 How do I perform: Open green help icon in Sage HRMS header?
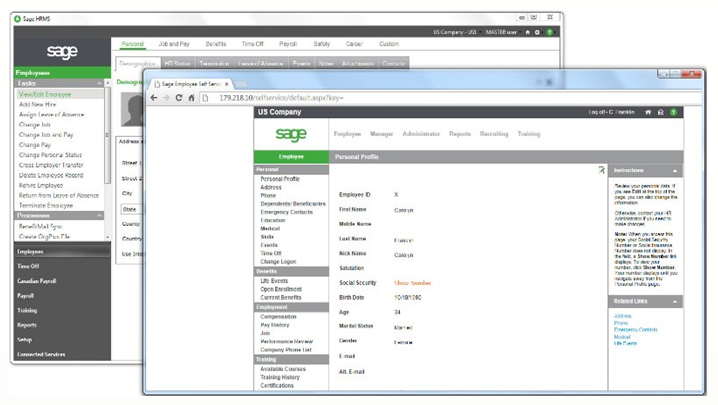pos(549,32)
